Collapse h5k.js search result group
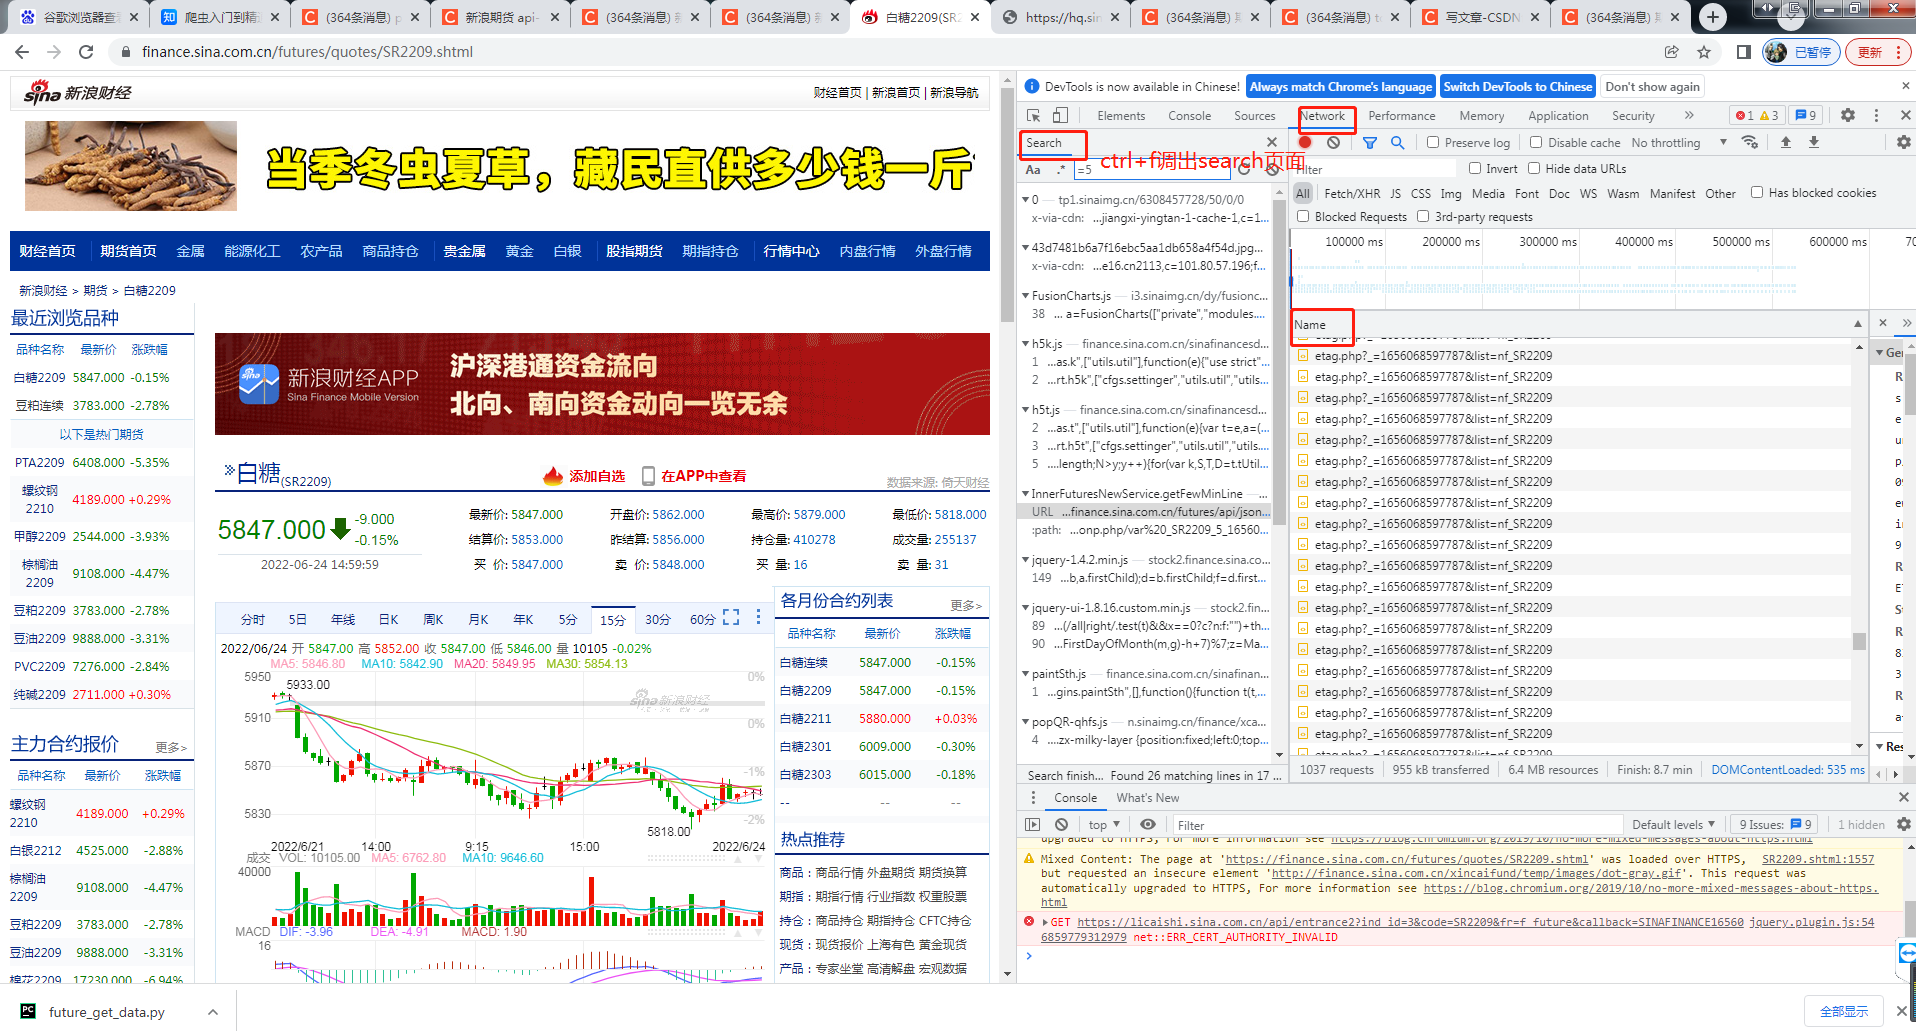The height and width of the screenshot is (1031, 1916). pos(1026,344)
